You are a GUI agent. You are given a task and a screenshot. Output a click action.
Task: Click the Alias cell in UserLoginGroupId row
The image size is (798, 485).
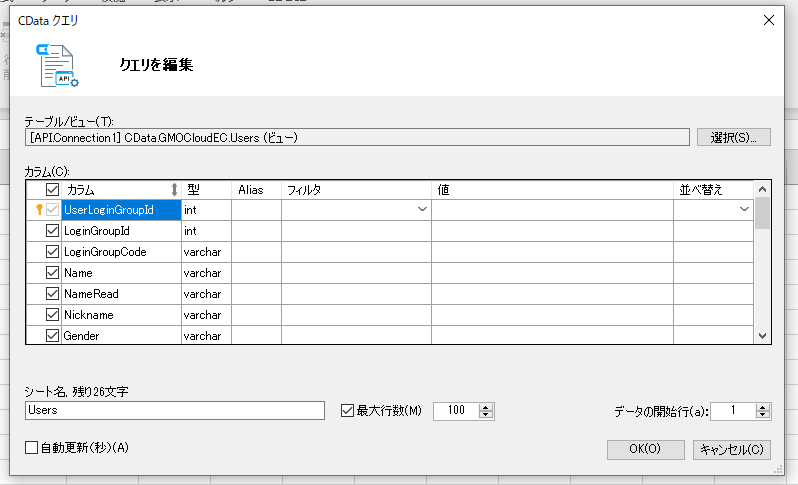(256, 210)
